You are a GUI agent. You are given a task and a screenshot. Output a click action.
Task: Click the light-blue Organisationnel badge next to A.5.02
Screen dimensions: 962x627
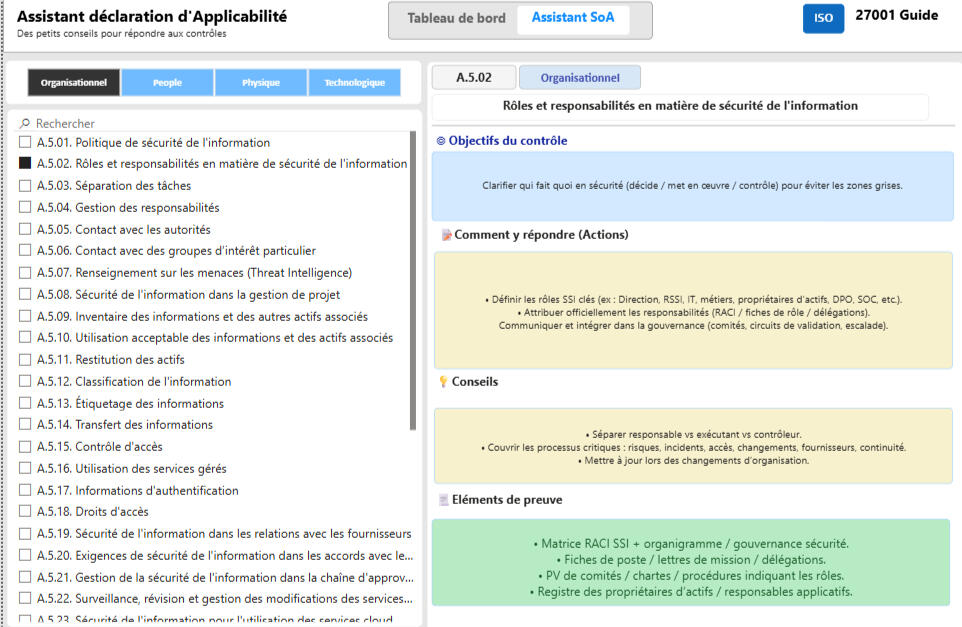point(580,77)
